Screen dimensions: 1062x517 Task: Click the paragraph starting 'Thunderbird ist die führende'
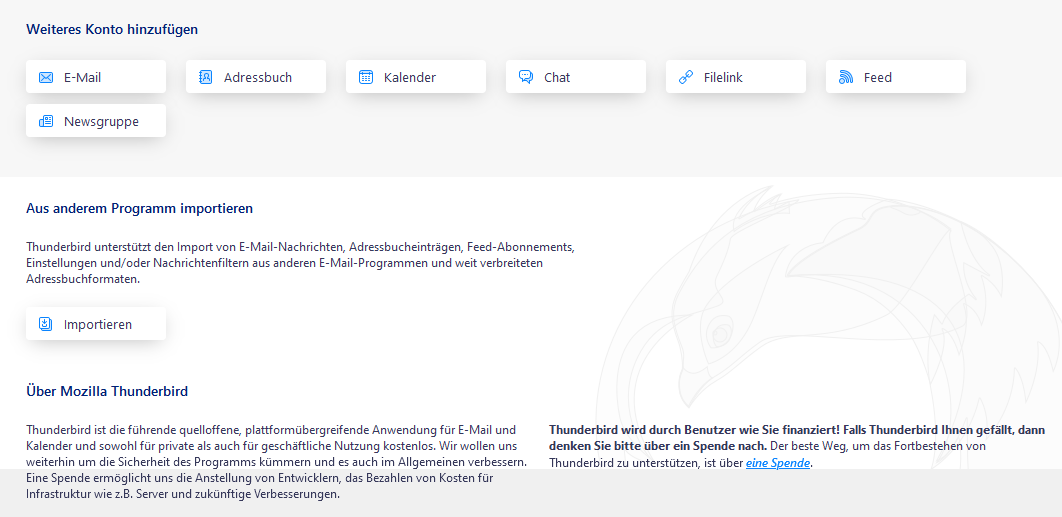coord(277,462)
